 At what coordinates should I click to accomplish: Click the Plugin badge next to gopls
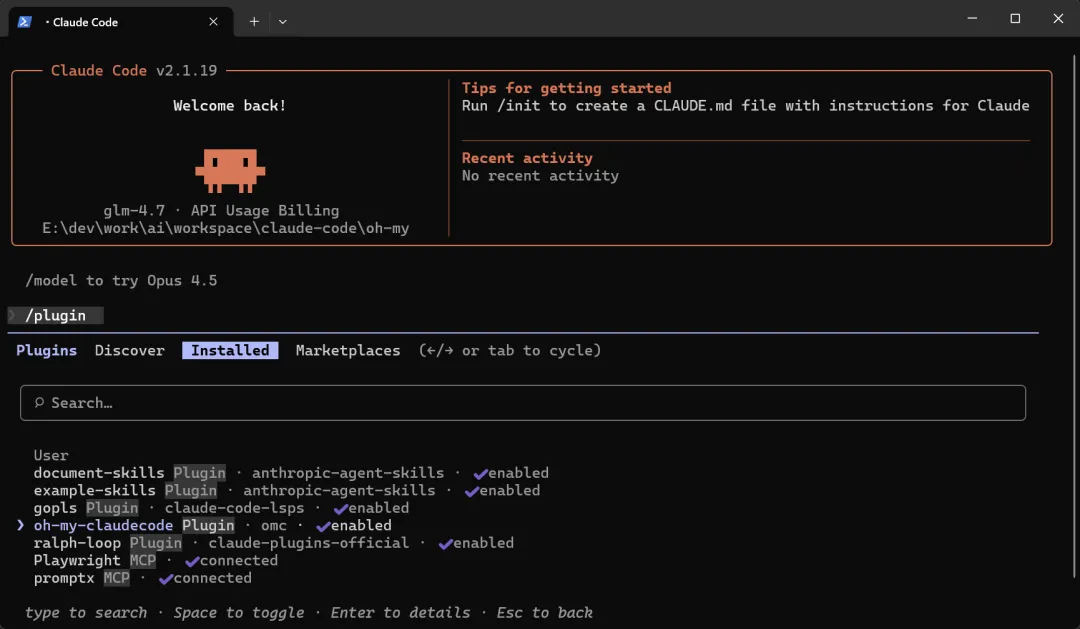pos(112,508)
